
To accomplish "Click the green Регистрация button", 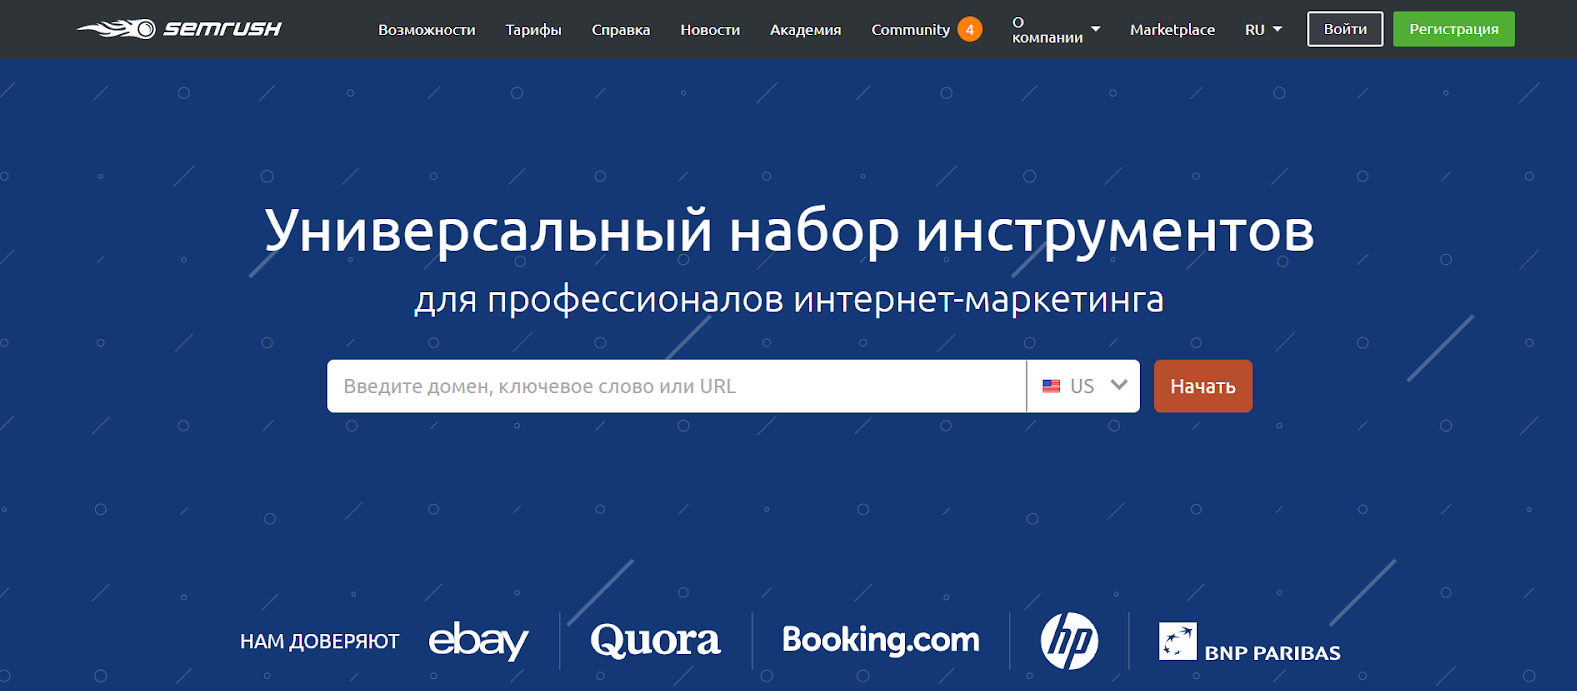I will coord(1454,29).
